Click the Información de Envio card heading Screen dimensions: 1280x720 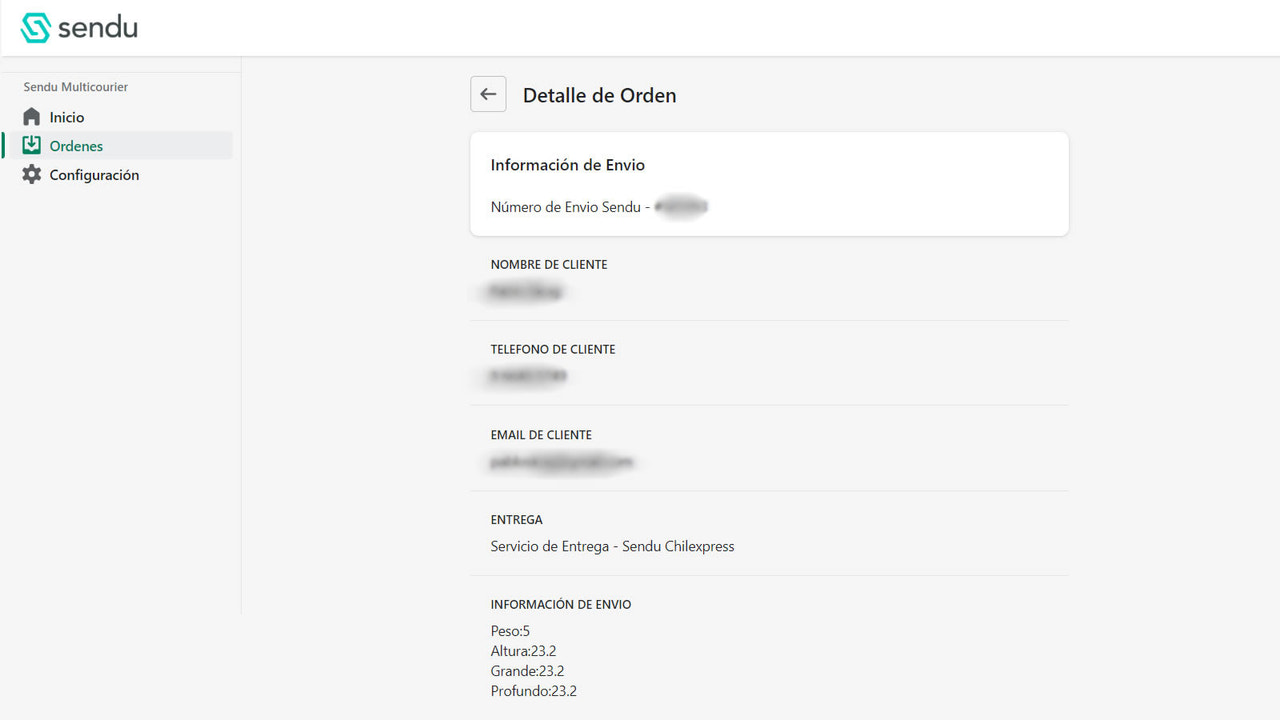click(568, 165)
